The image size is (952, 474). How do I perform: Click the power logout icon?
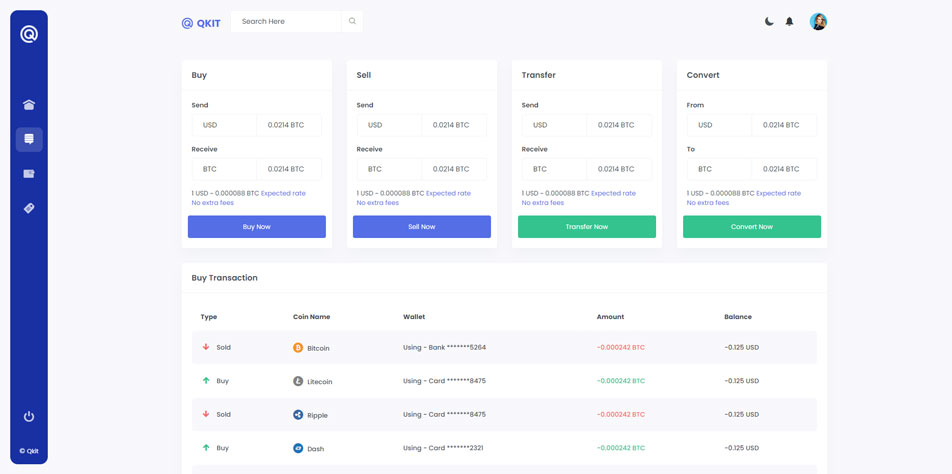[x=29, y=416]
